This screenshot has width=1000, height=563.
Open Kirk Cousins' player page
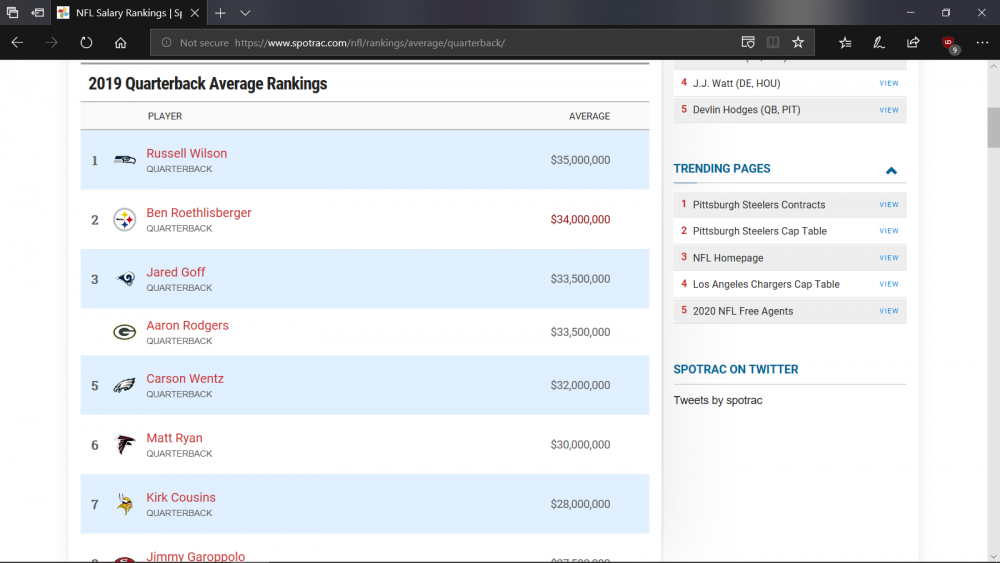[x=180, y=497]
